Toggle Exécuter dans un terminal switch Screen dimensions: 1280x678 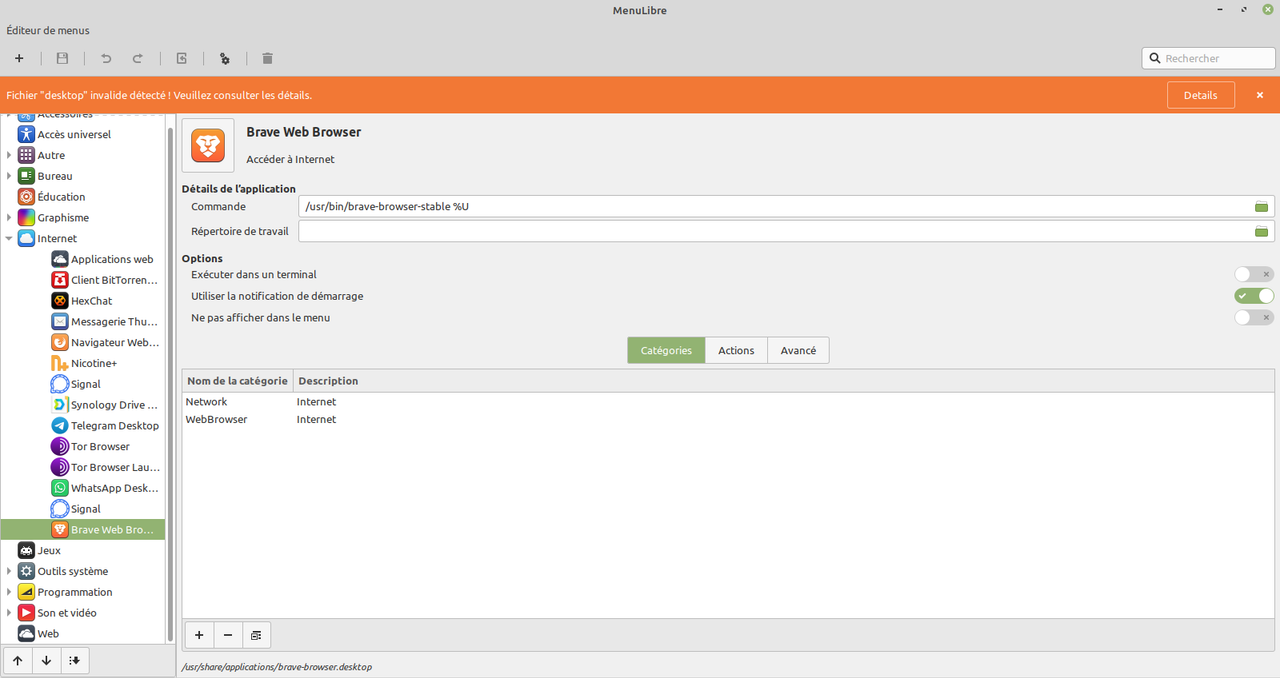click(1254, 274)
